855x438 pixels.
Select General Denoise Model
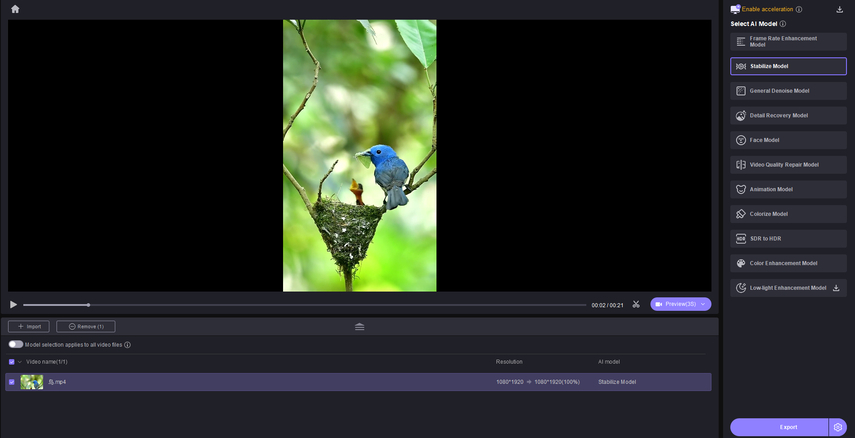click(x=788, y=91)
